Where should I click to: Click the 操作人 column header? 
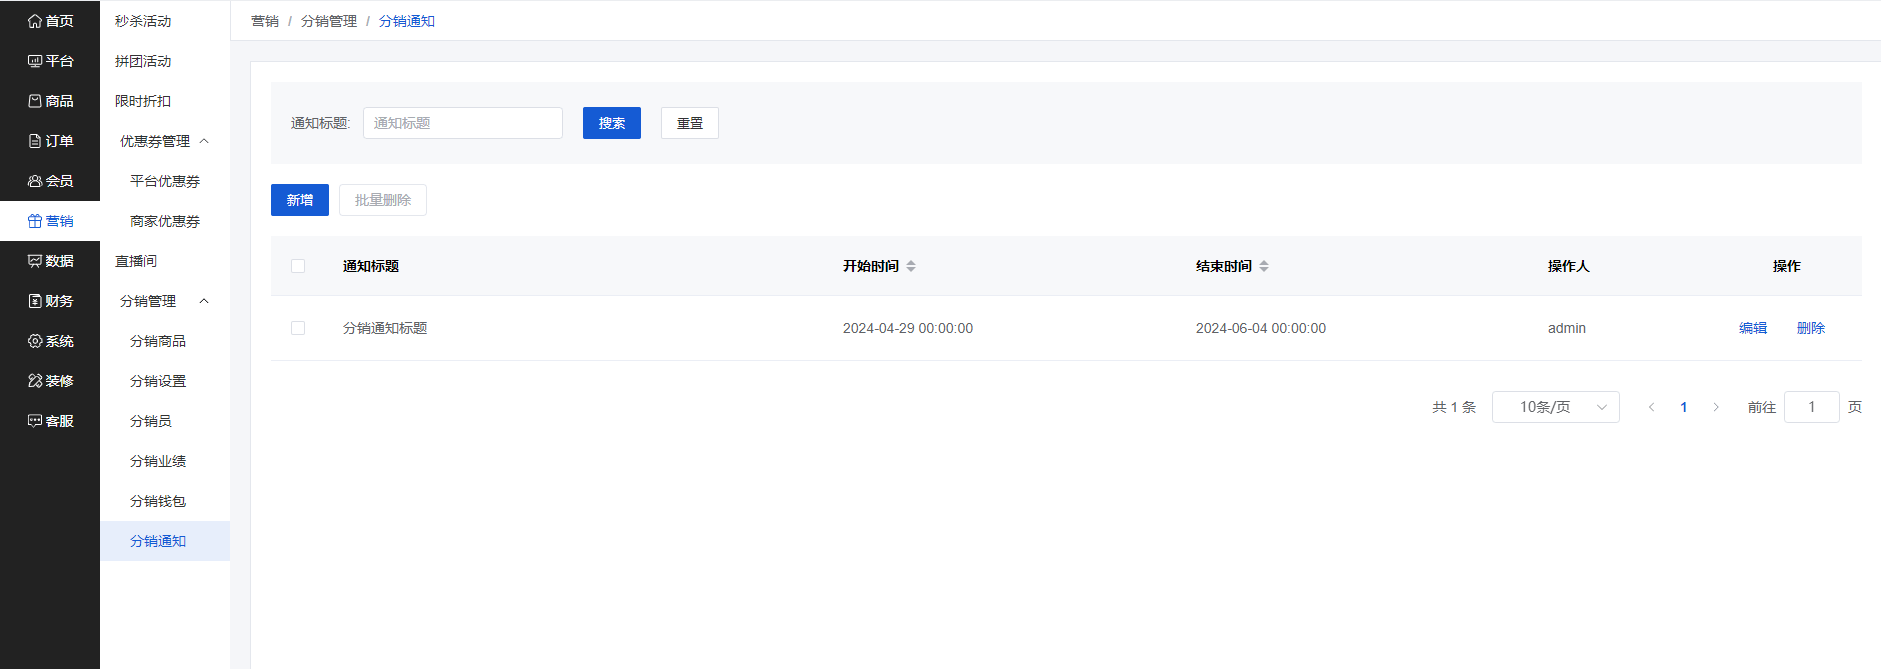(1569, 266)
